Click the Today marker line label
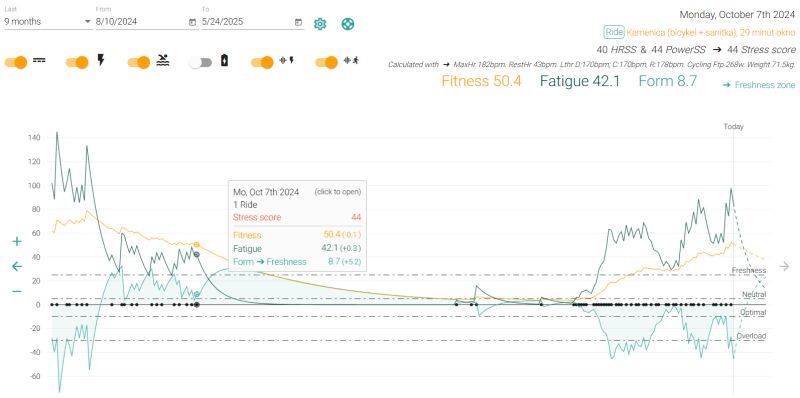This screenshot has width=800, height=398. (734, 127)
